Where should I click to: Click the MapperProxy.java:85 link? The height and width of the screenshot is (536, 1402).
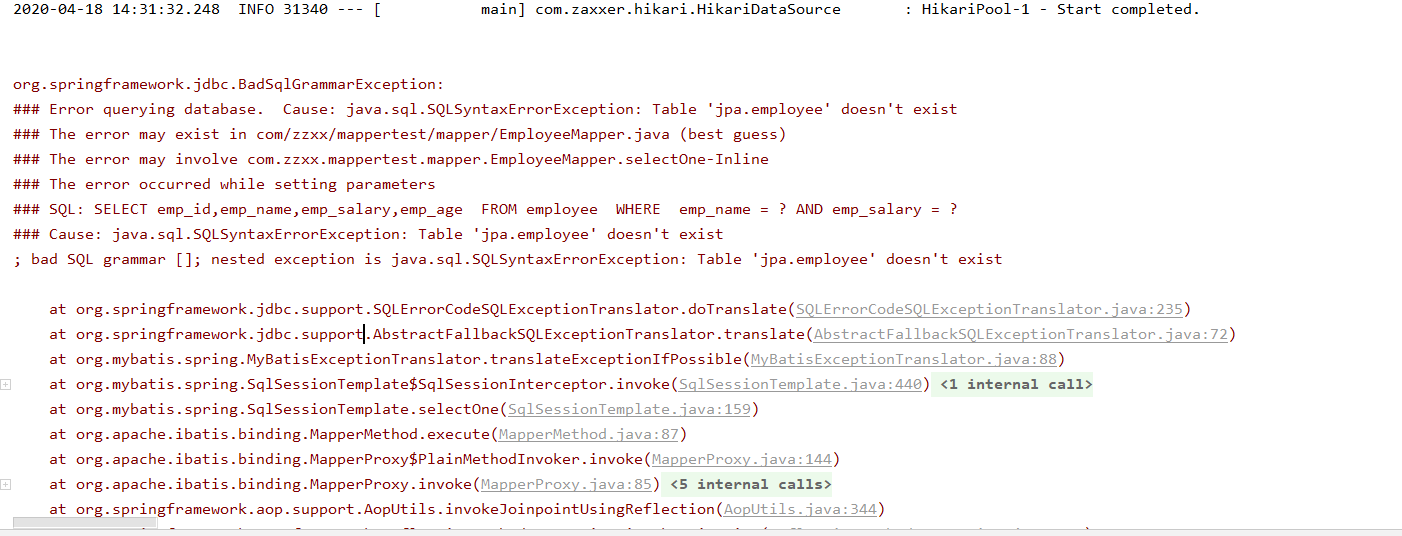(565, 484)
